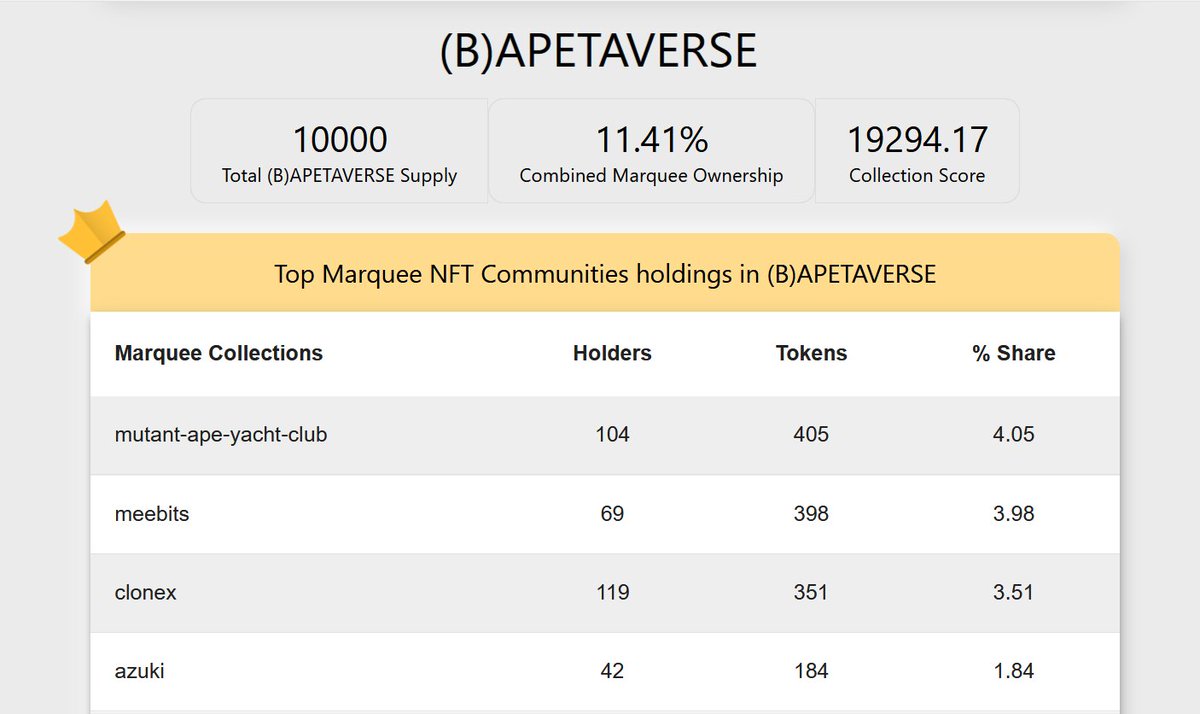Click the 10000 supply number
This screenshot has width=1200, height=714.
[339, 139]
